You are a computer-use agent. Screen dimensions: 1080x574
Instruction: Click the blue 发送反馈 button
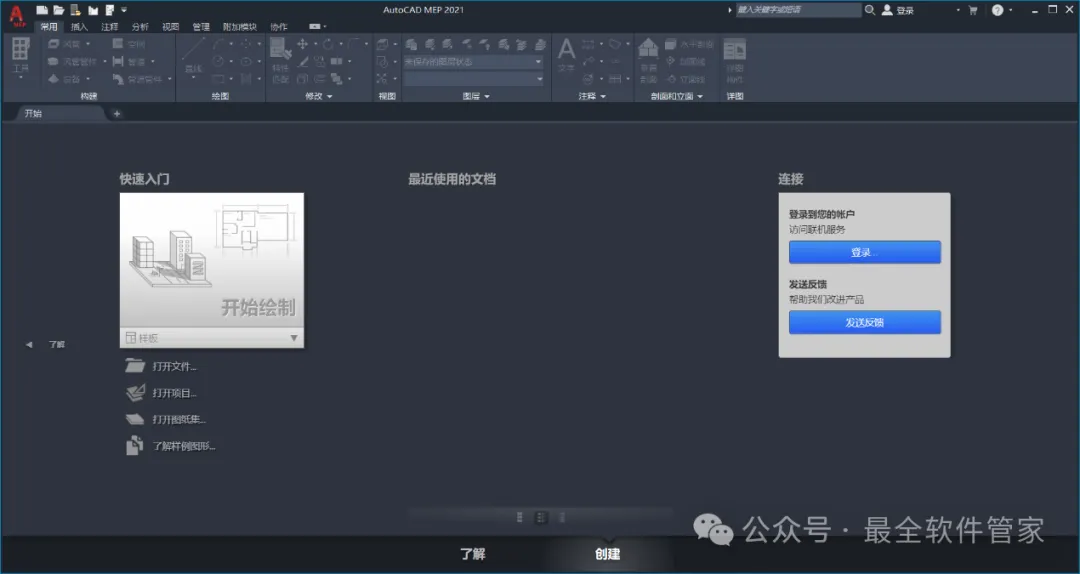(x=864, y=322)
